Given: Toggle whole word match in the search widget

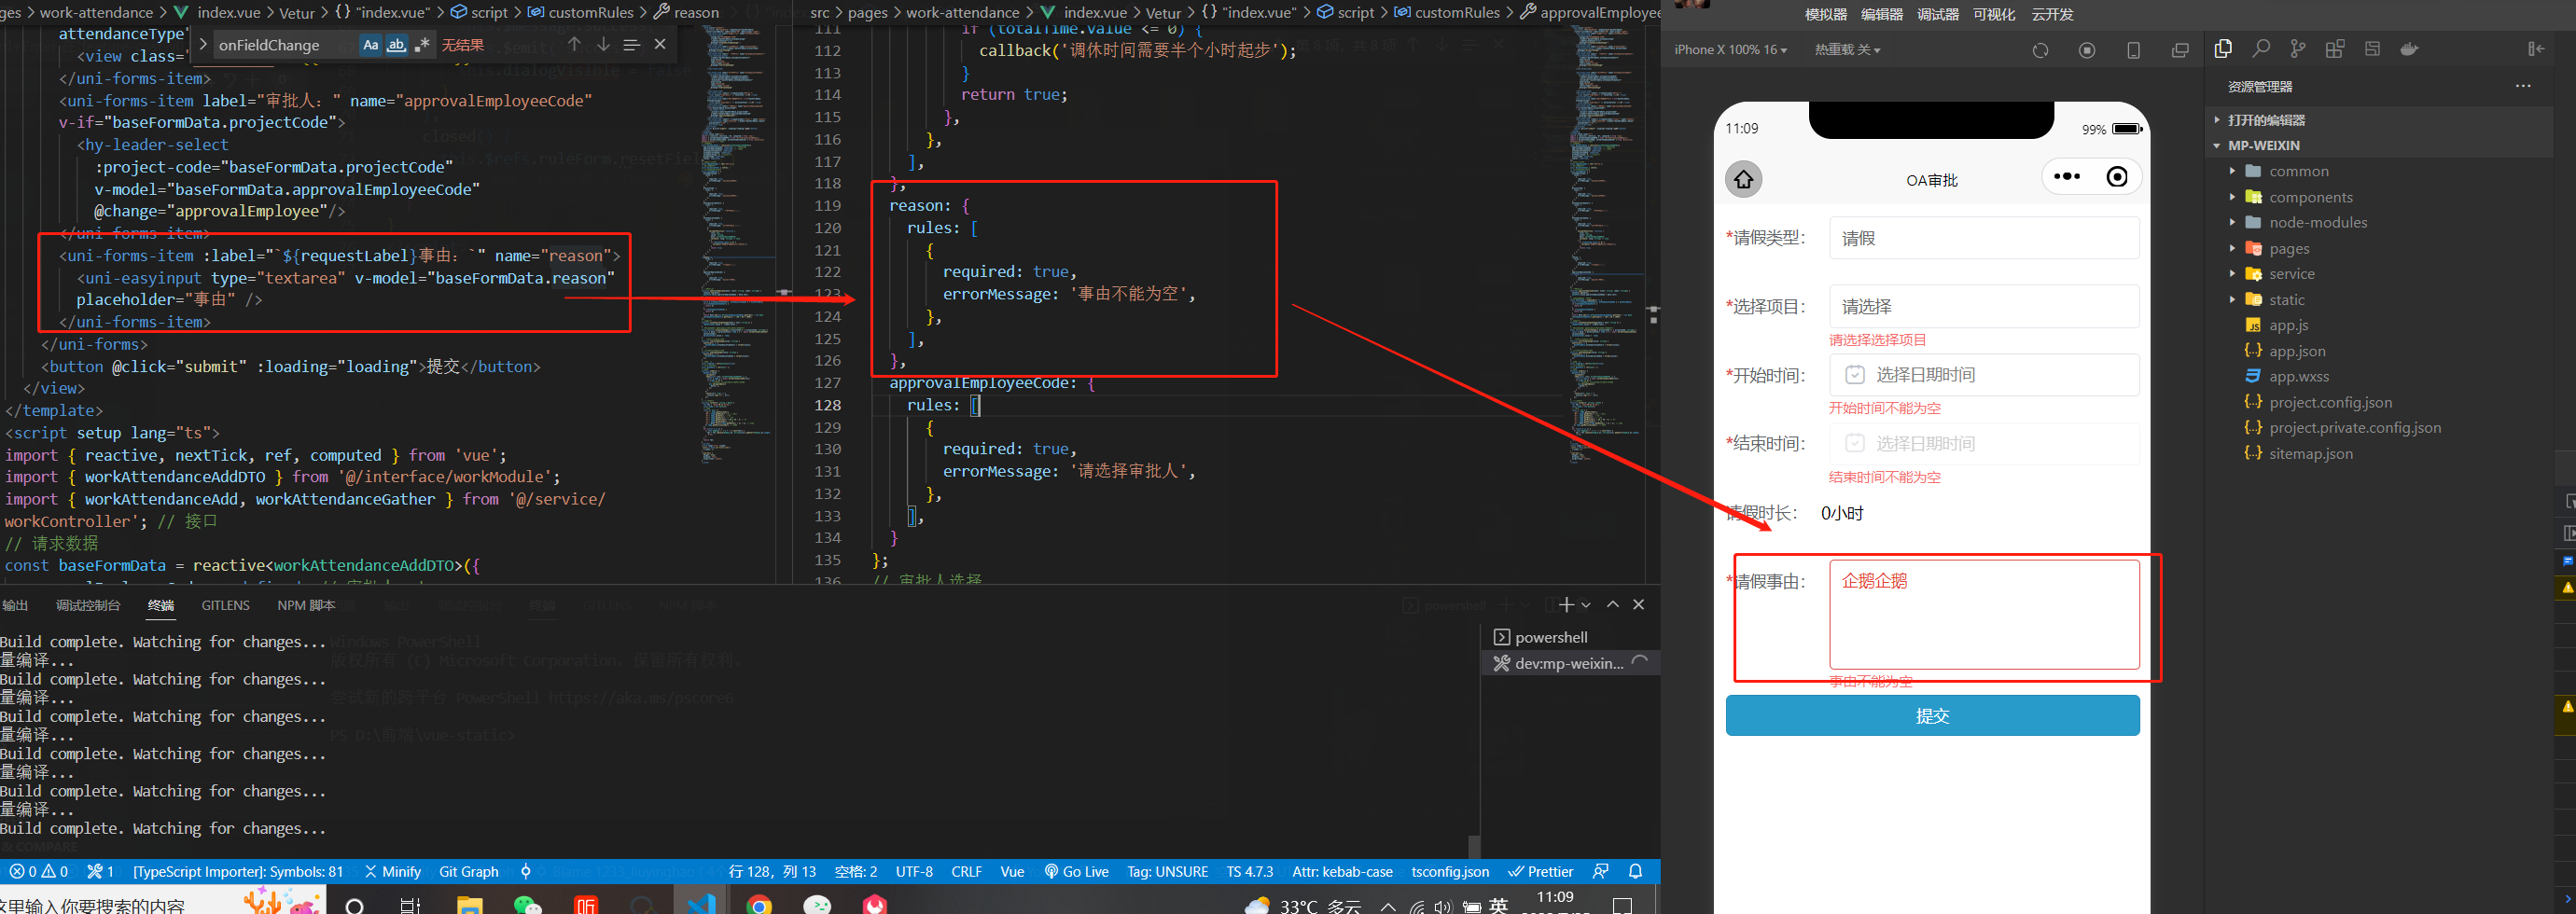Looking at the screenshot, I should (x=397, y=44).
